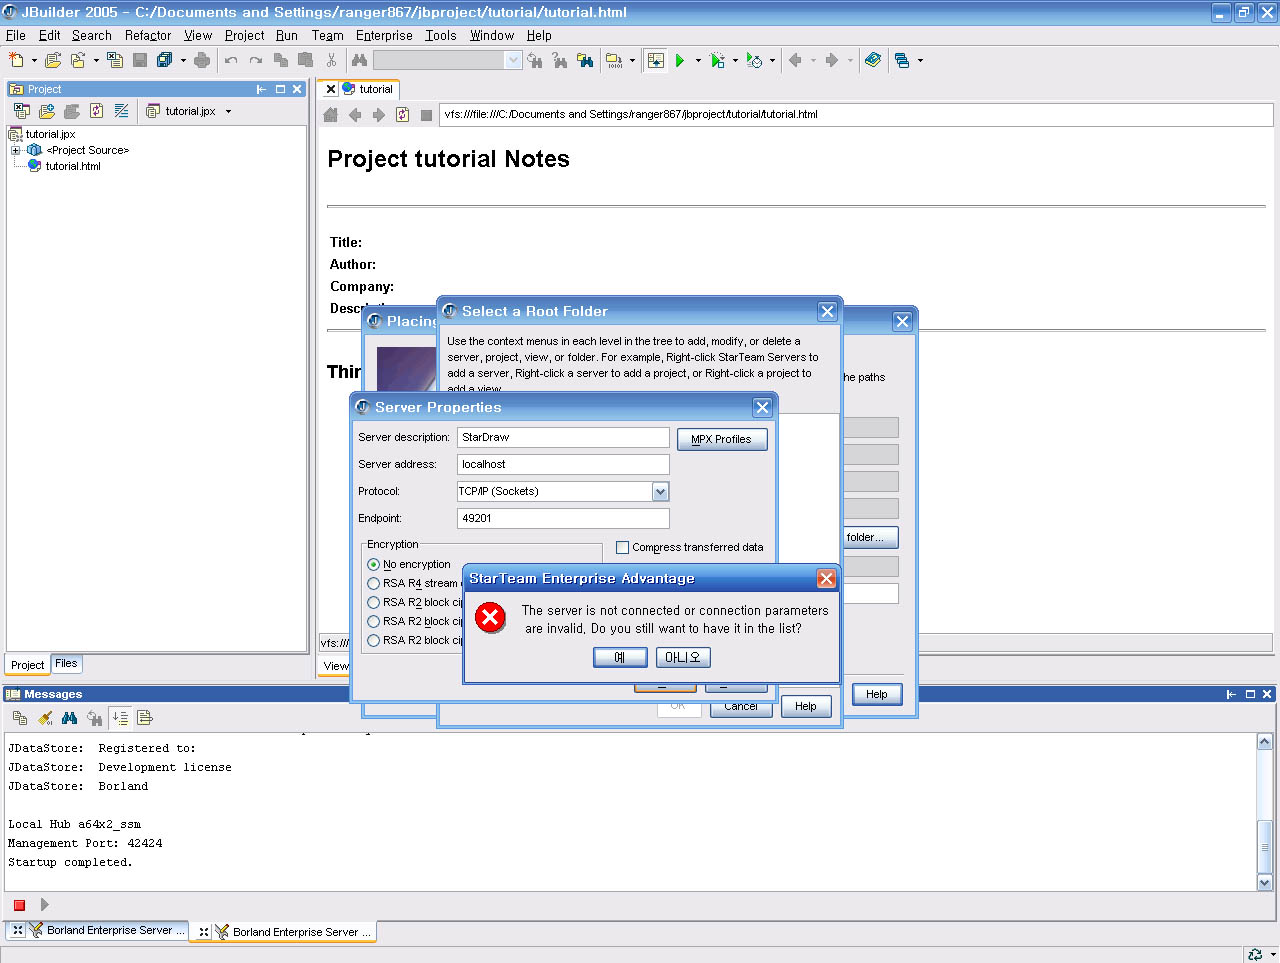This screenshot has width=1280, height=963.
Task: Click the Close file toolbar icon
Action: pyautogui.click(x=115, y=60)
